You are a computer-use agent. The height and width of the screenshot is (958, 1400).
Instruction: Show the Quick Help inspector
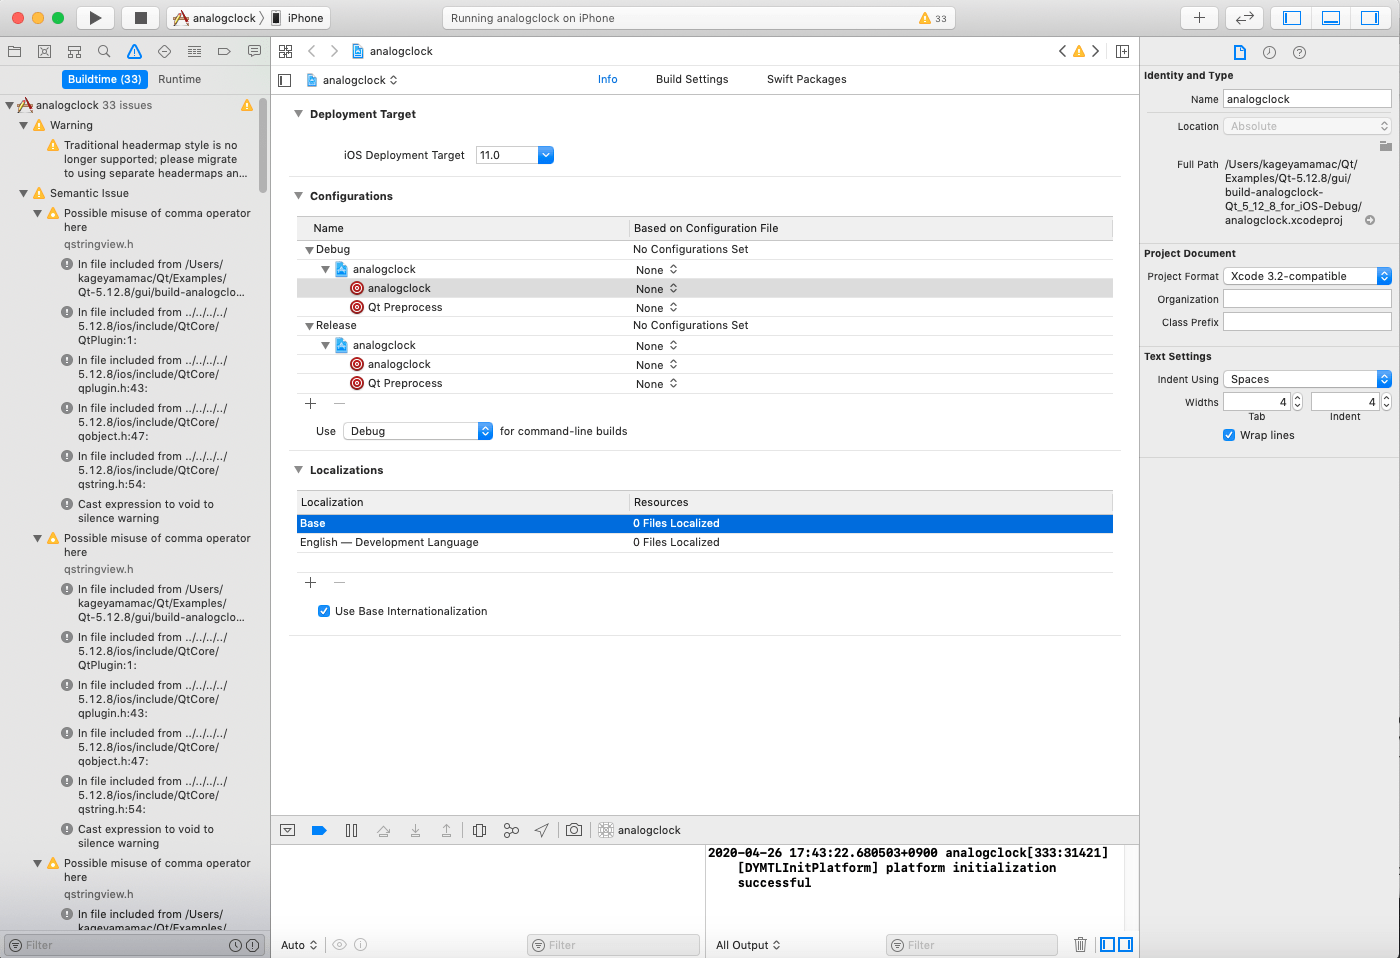[1299, 52]
